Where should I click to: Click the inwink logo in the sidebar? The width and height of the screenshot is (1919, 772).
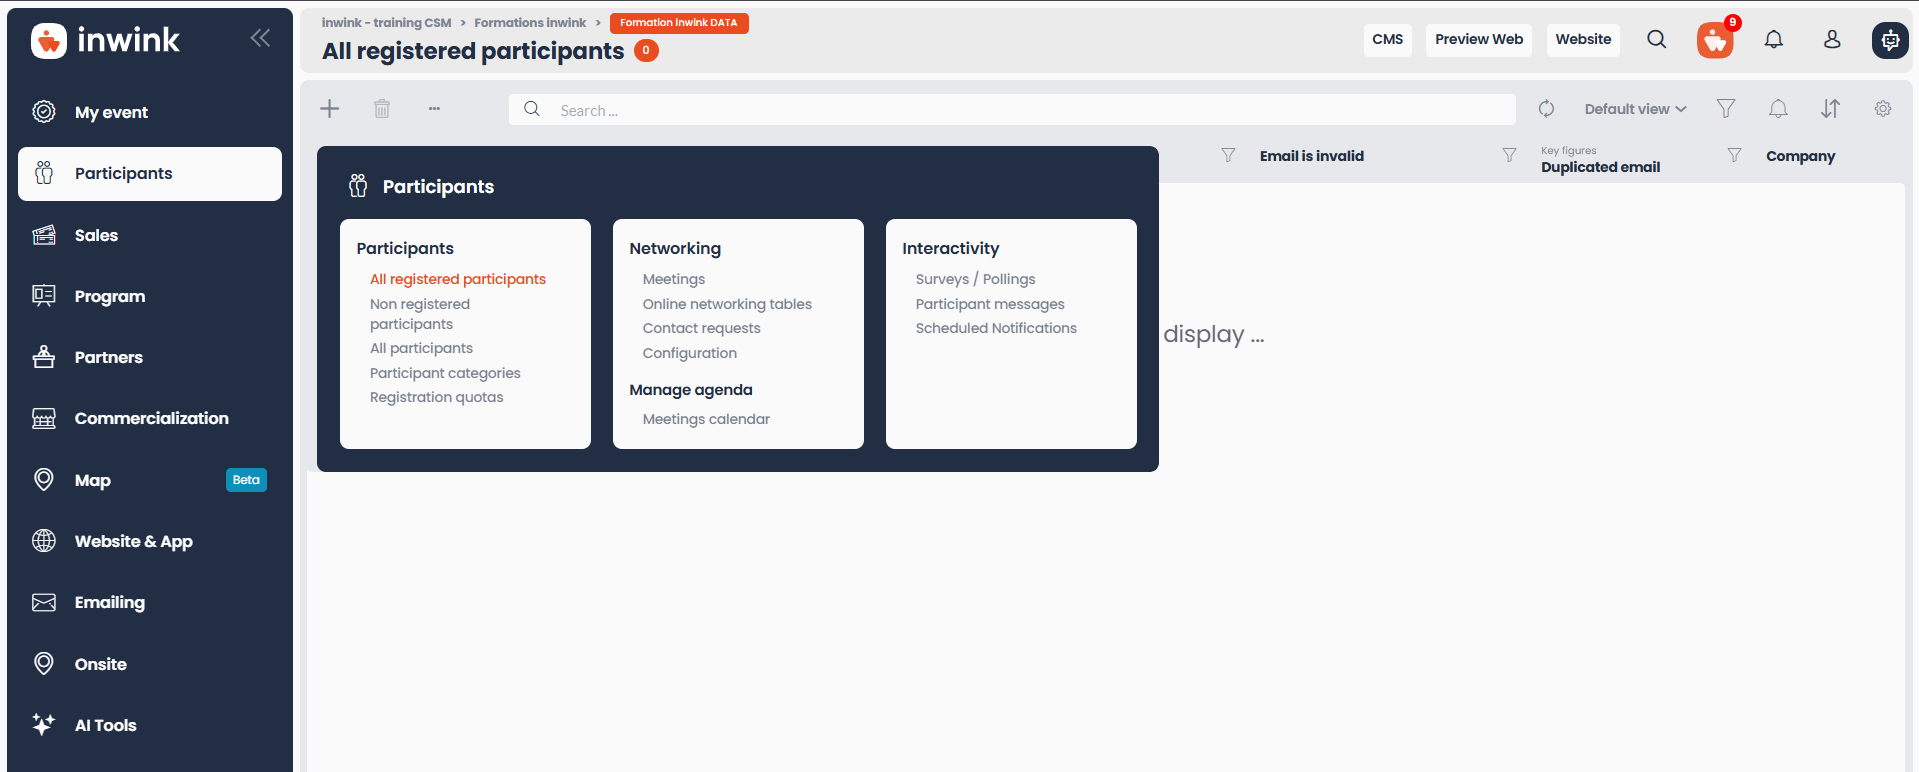106,40
